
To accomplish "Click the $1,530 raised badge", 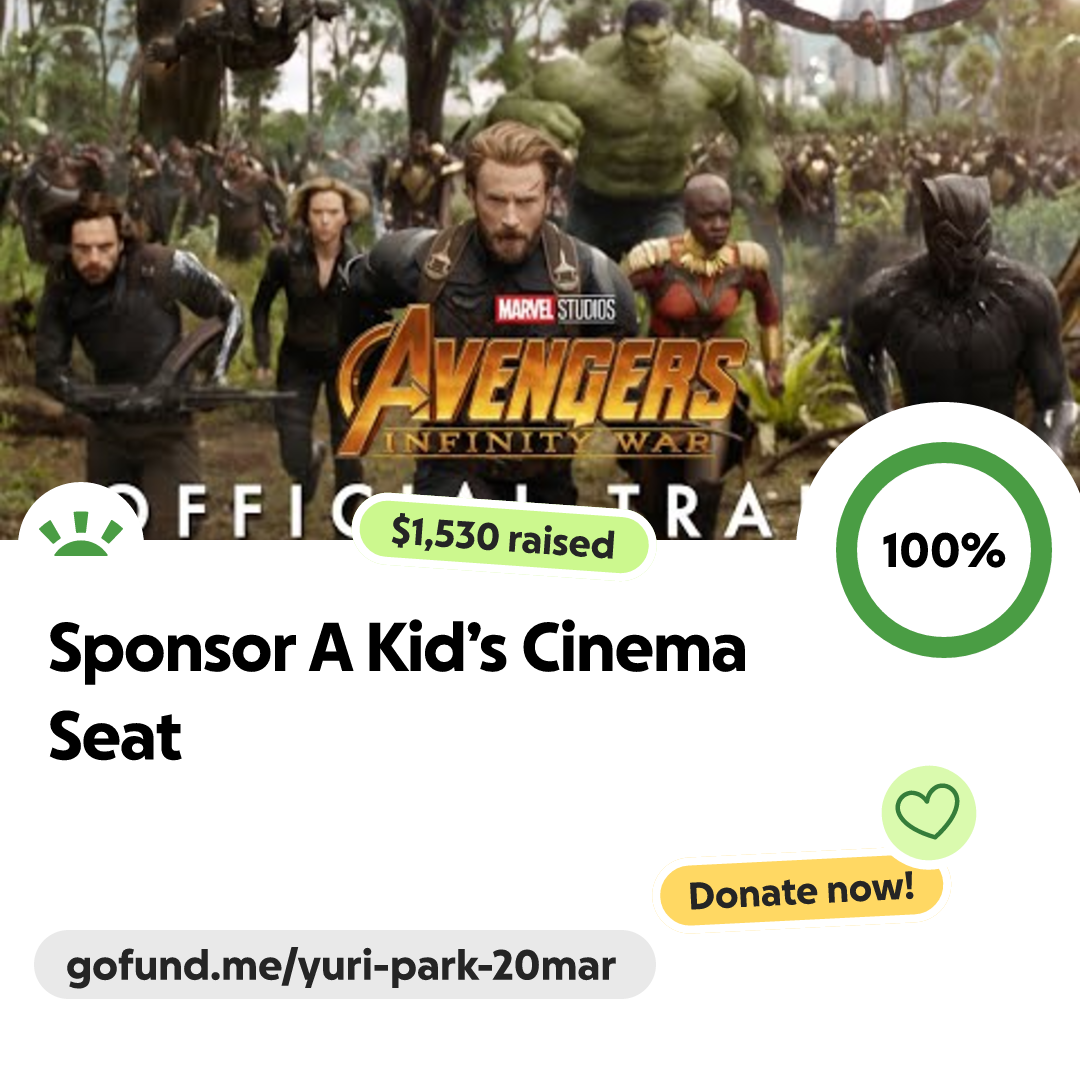I will pyautogui.click(x=503, y=539).
